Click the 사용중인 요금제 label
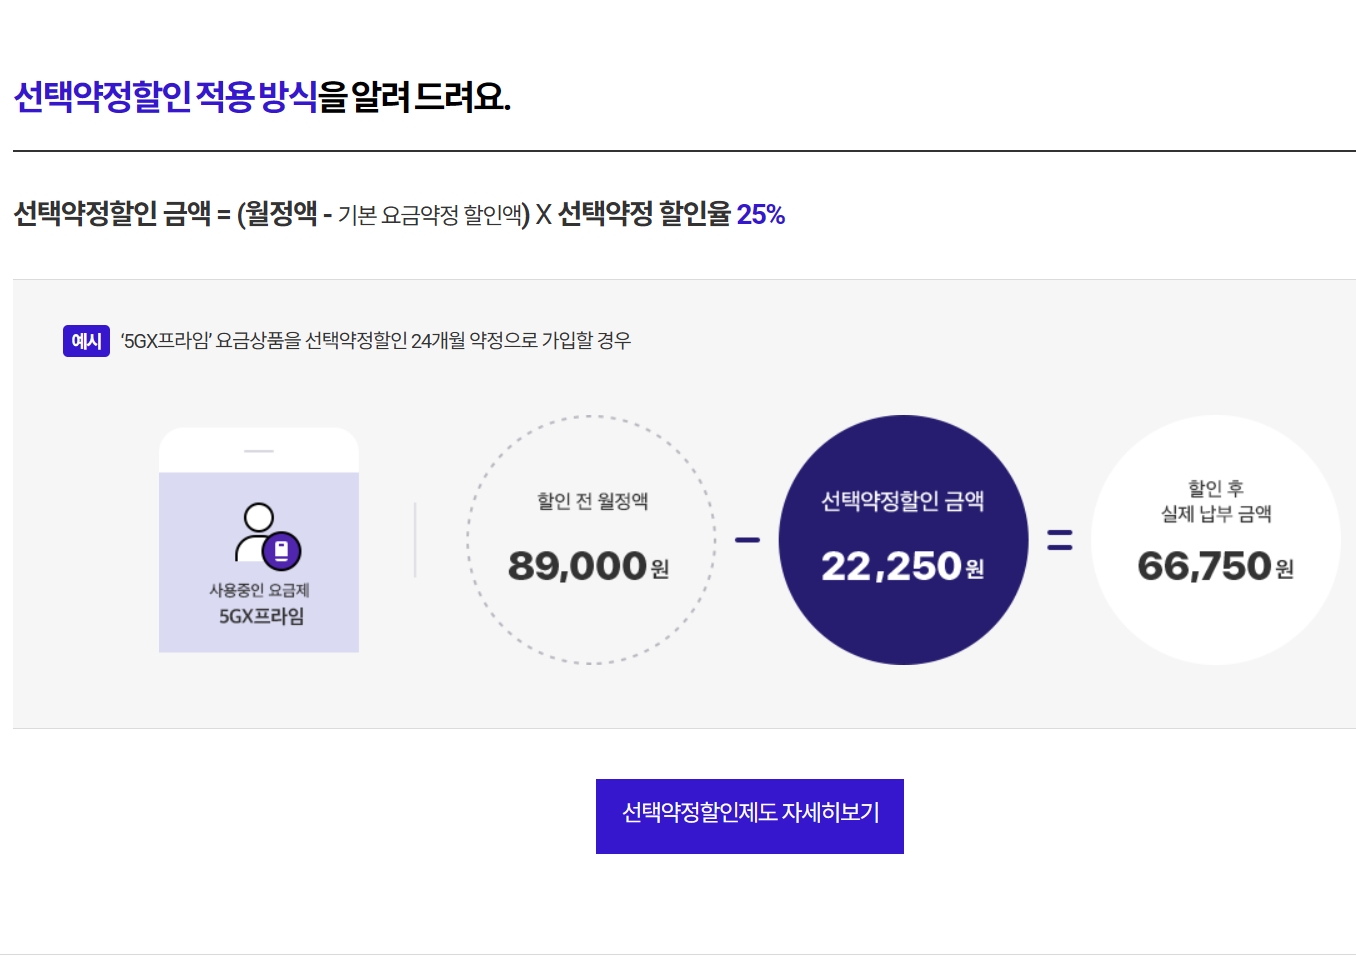The height and width of the screenshot is (968, 1356). tap(259, 590)
